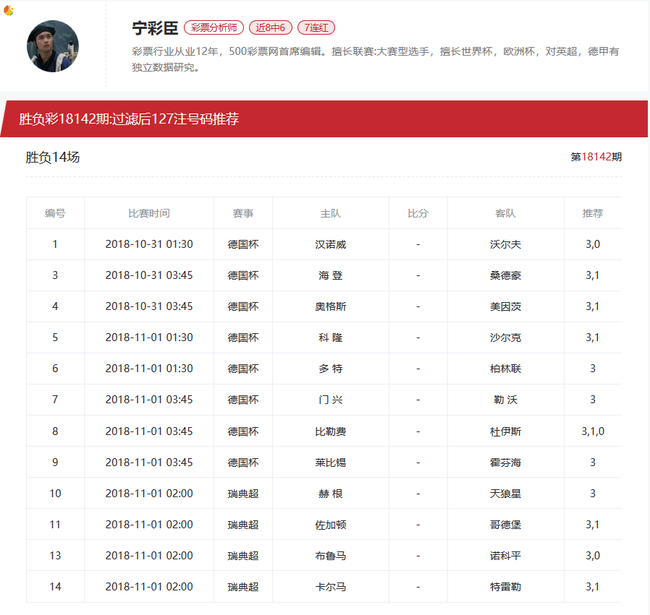The width and height of the screenshot is (650, 615).
Task: Select away team 霍芬海
Action: pos(505,462)
